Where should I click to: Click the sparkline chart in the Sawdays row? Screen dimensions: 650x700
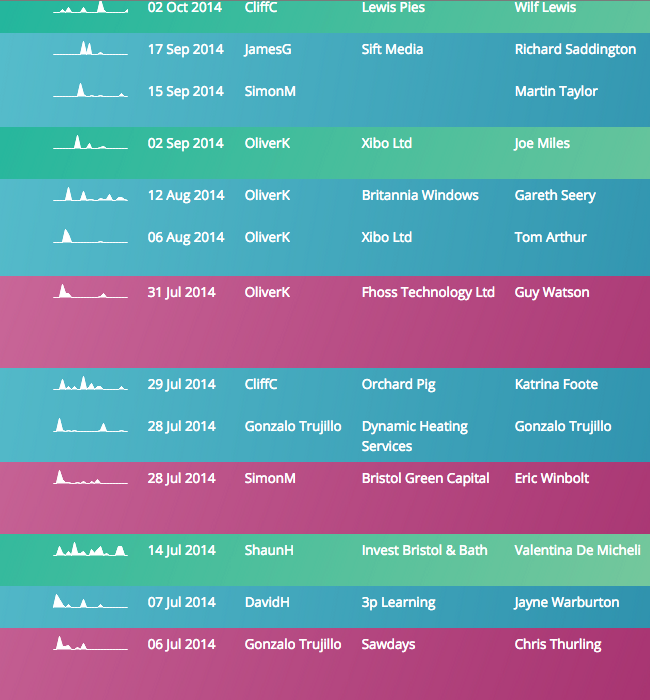[90, 644]
